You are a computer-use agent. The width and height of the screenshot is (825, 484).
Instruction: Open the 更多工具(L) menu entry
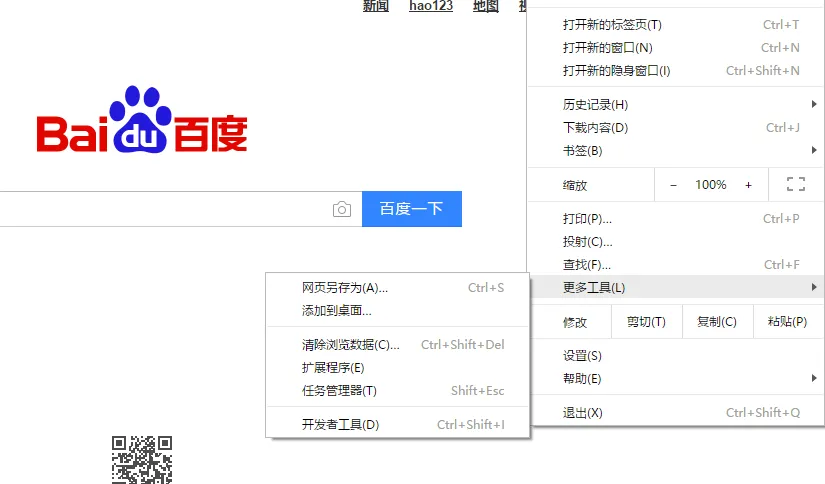676,288
